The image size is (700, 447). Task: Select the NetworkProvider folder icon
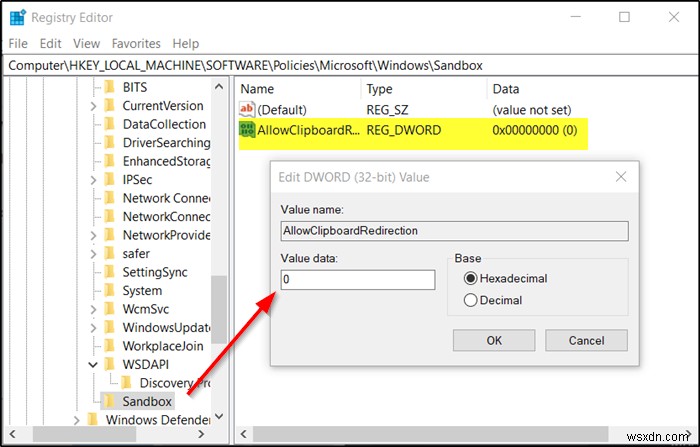coord(109,235)
